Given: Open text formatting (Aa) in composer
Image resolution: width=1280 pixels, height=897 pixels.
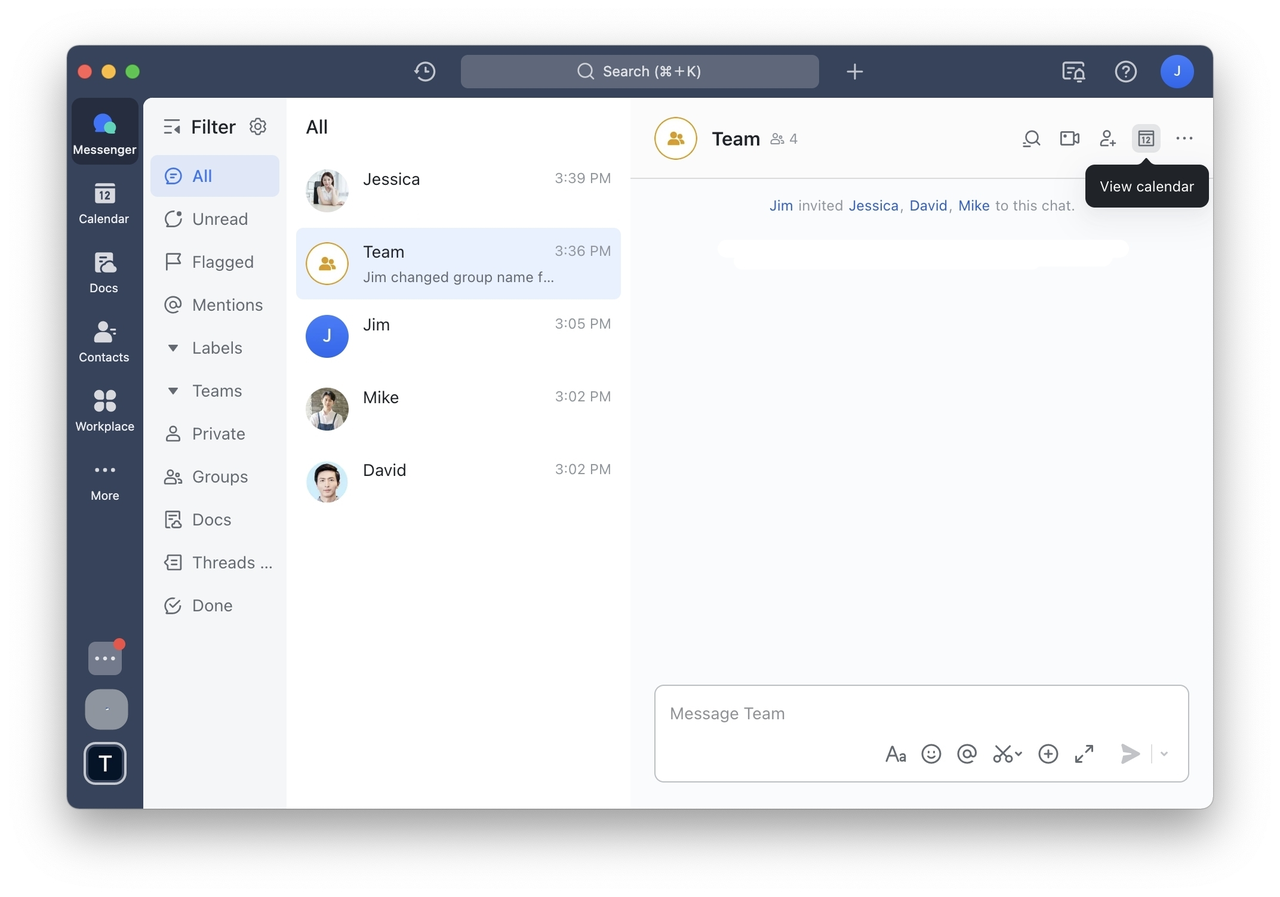Looking at the screenshot, I should click(895, 754).
